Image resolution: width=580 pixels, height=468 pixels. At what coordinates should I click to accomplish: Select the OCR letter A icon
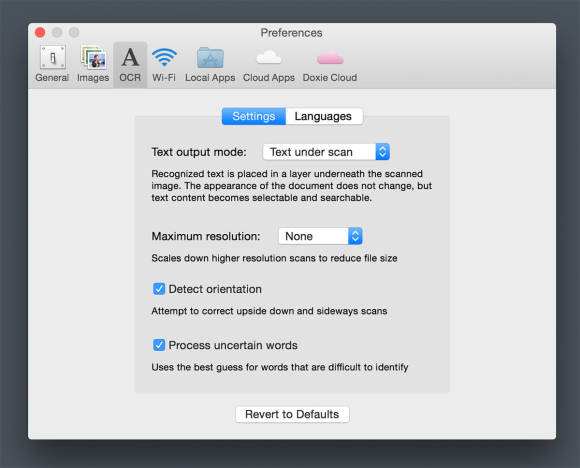130,57
